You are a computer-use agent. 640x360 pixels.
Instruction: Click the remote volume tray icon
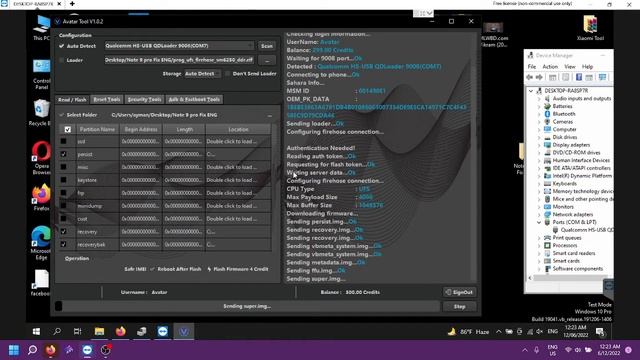[x=540, y=332]
